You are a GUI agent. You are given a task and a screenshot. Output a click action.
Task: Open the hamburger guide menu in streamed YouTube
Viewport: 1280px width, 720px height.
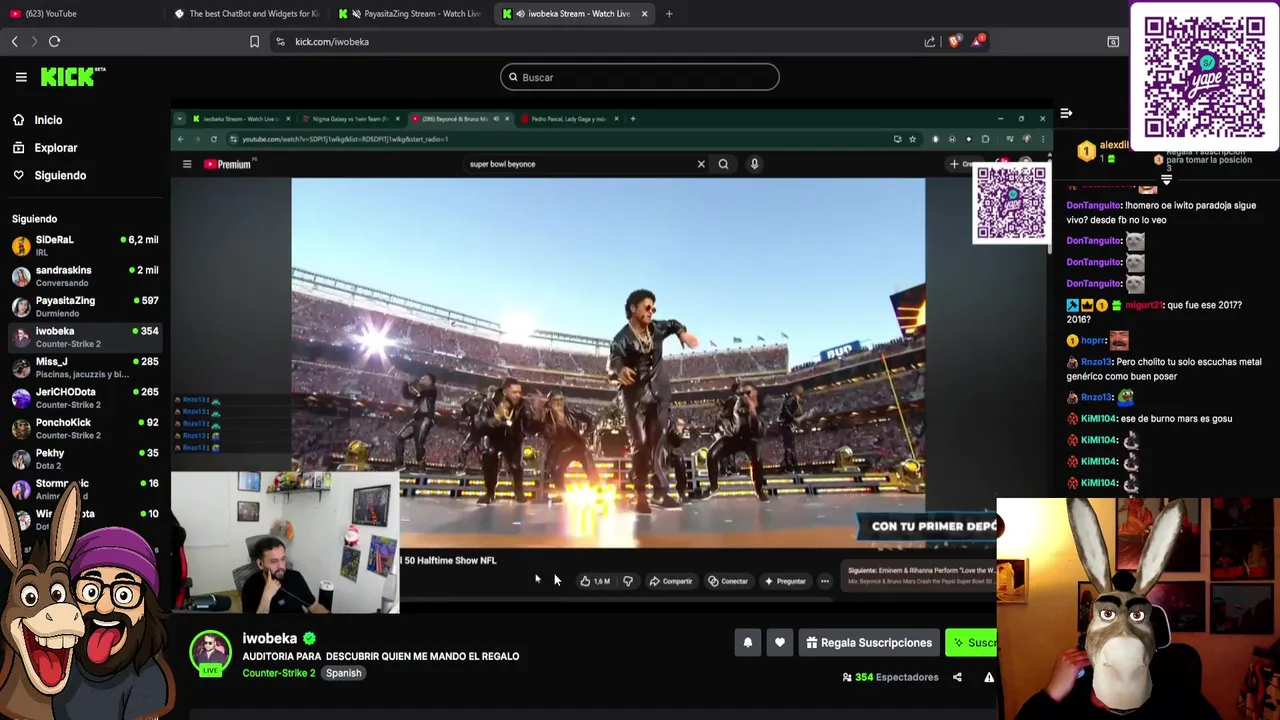[187, 164]
